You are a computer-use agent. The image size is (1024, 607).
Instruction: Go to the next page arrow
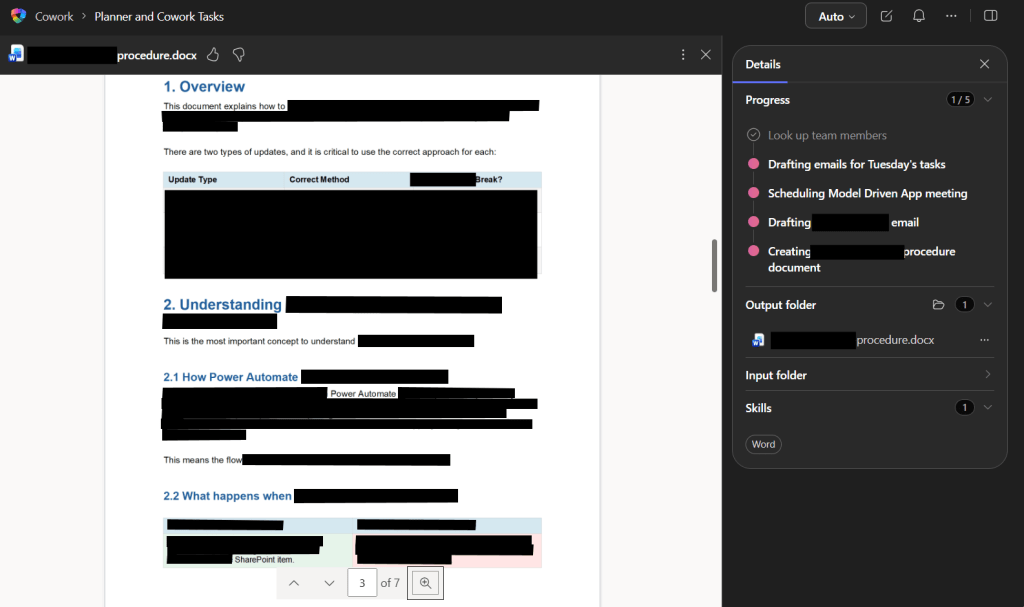coord(329,583)
